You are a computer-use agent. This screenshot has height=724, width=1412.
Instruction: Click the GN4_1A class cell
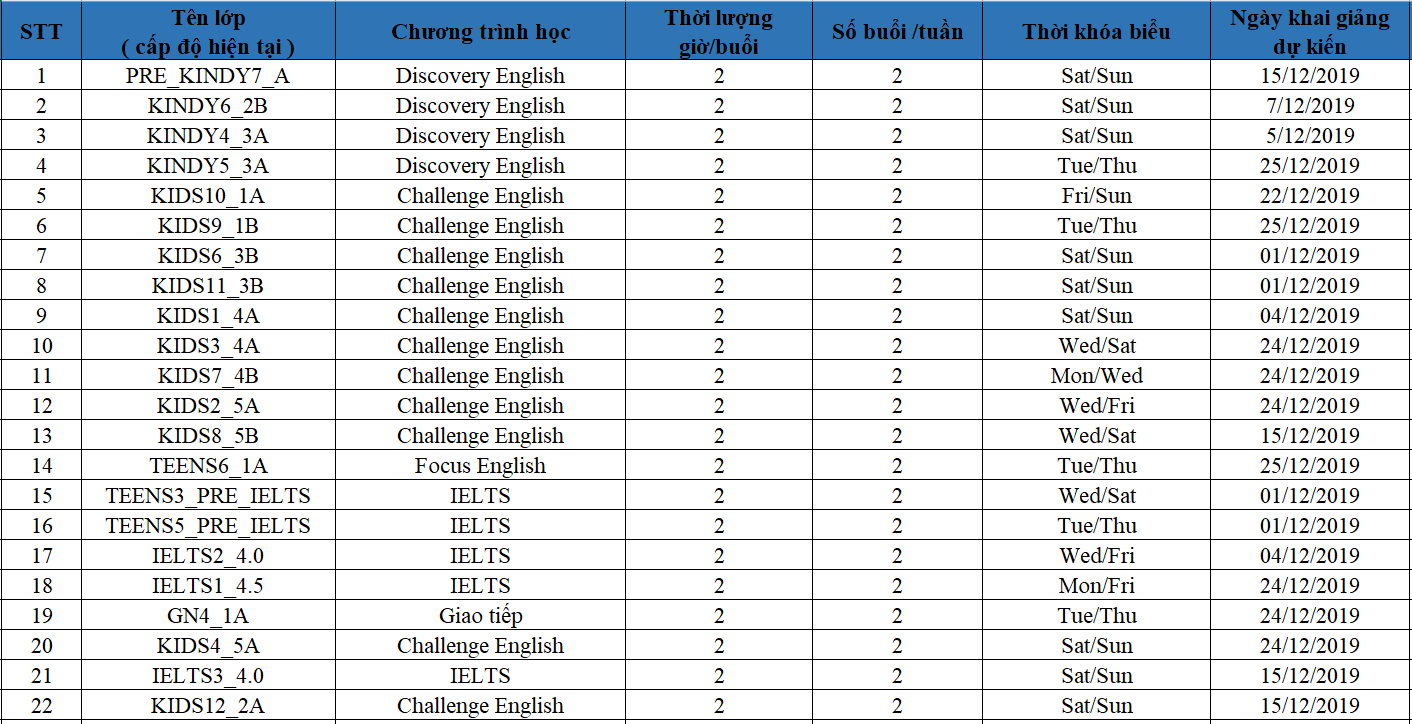[208, 616]
